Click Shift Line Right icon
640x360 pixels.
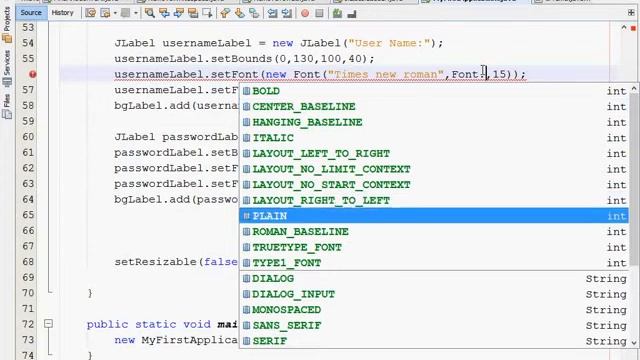click(x=287, y=13)
